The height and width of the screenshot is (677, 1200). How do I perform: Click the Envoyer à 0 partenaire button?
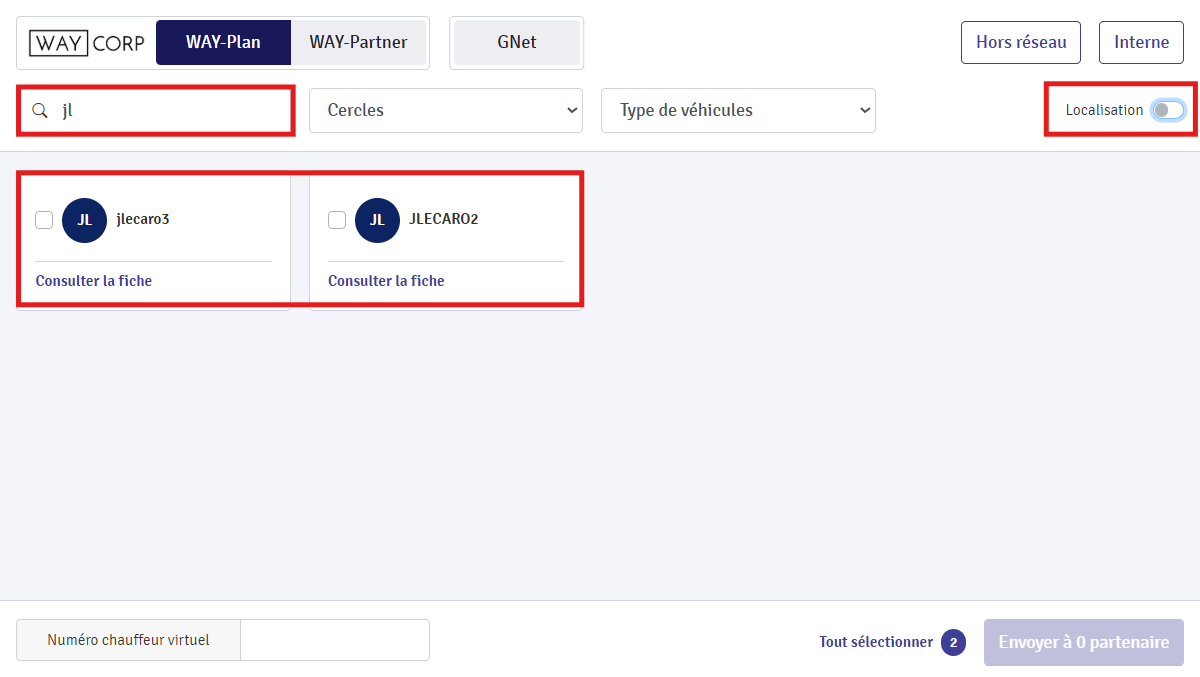pyautogui.click(x=1084, y=642)
